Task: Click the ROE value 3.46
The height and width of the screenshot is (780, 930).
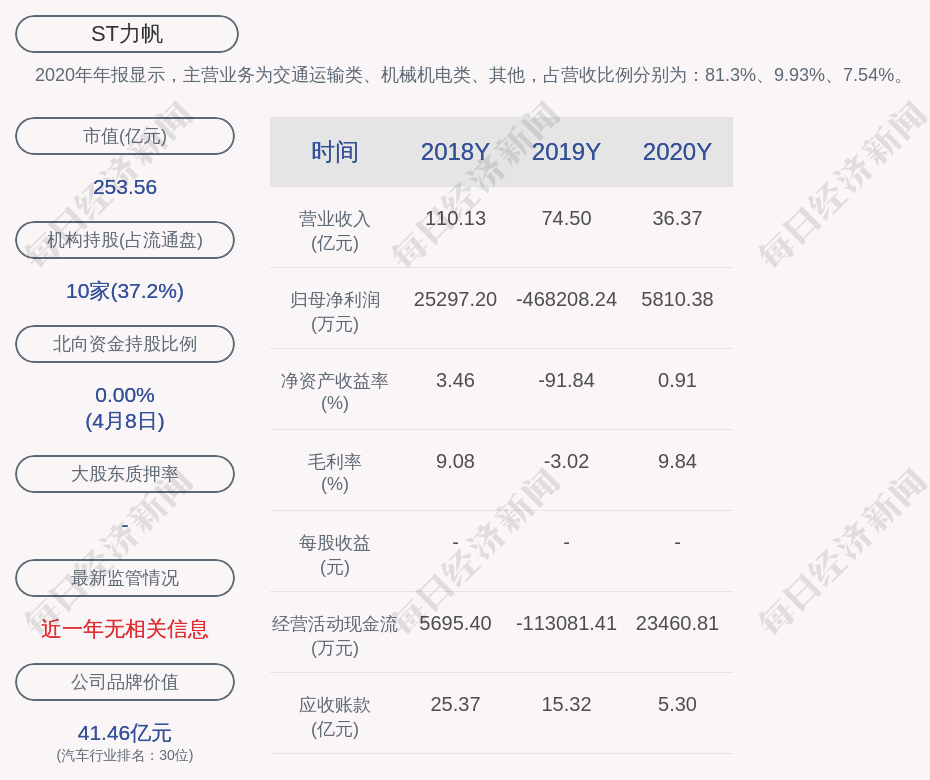Action: 456,380
